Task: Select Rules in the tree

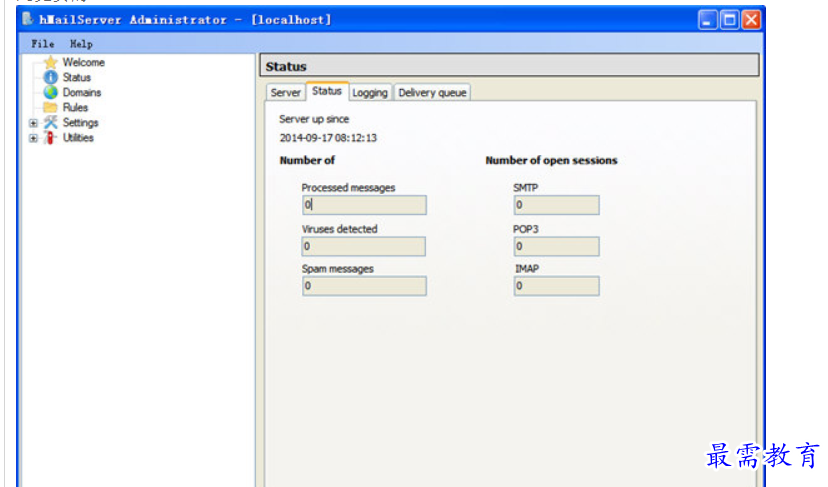Action: [75, 108]
